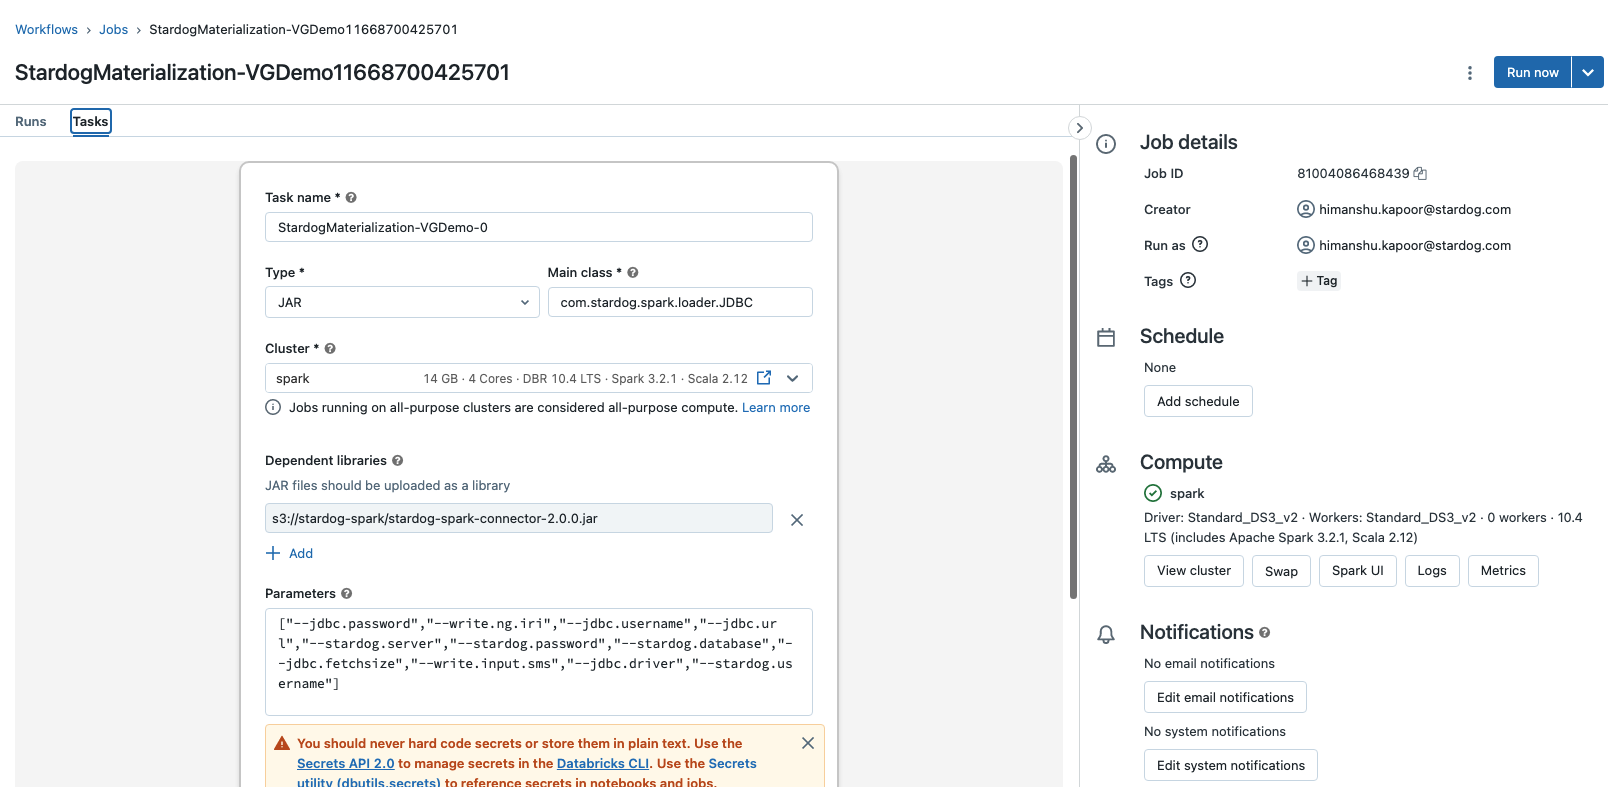Viewport: 1608px width, 787px height.
Task: Click the Compute cluster icon
Action: pos(1106,464)
